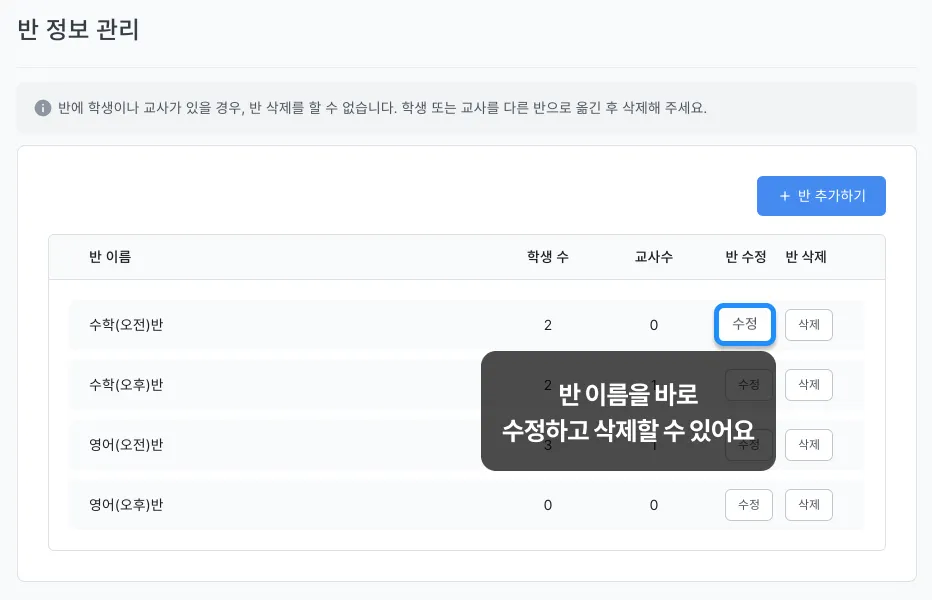
Task: Delete the 수학(오후)반 class
Action: click(808, 385)
